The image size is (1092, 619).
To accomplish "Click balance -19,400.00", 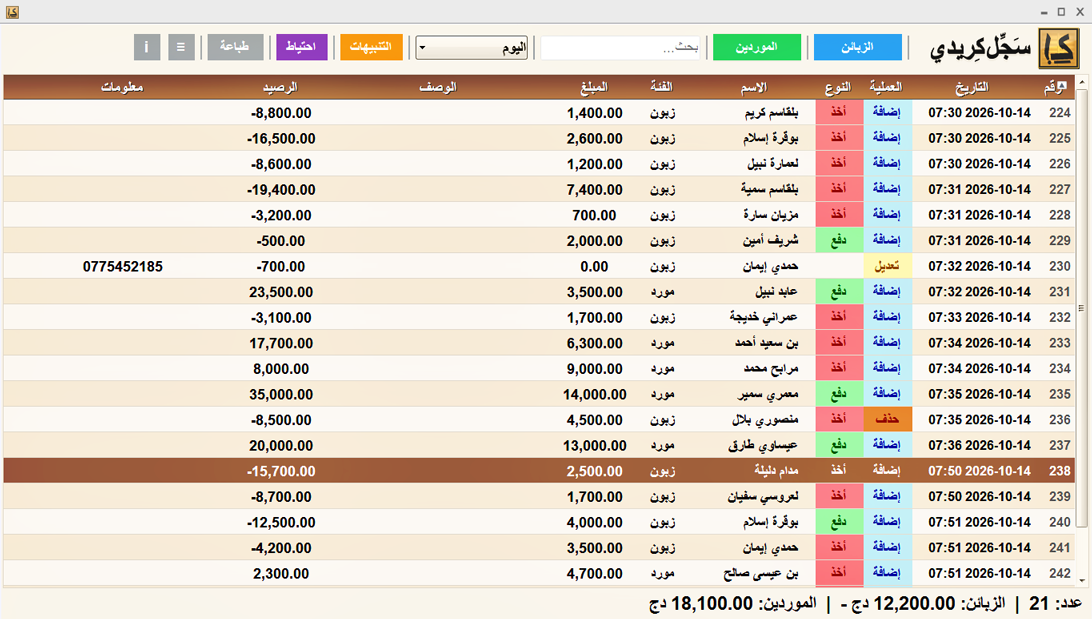I will click(281, 189).
